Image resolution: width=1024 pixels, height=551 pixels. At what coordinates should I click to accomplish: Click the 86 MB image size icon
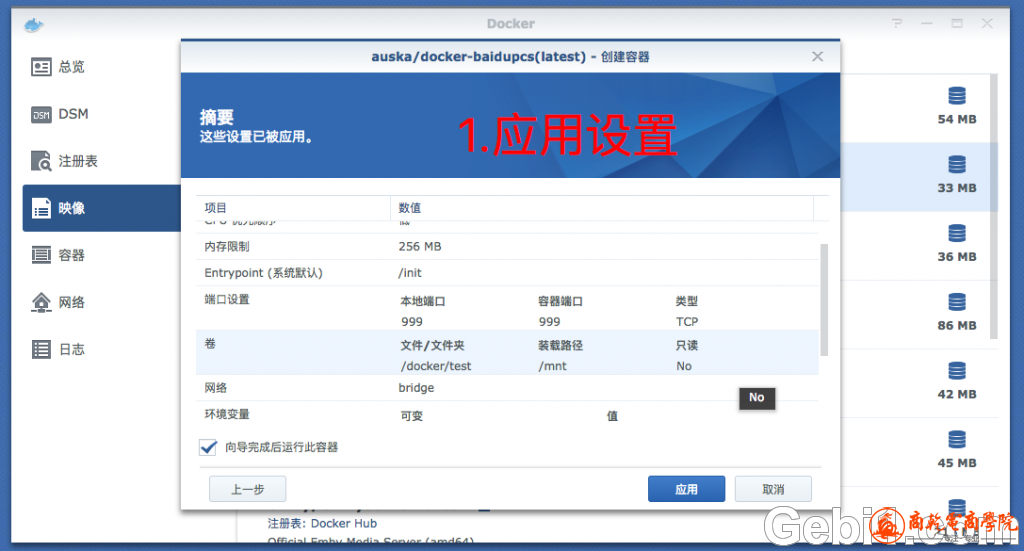957,302
